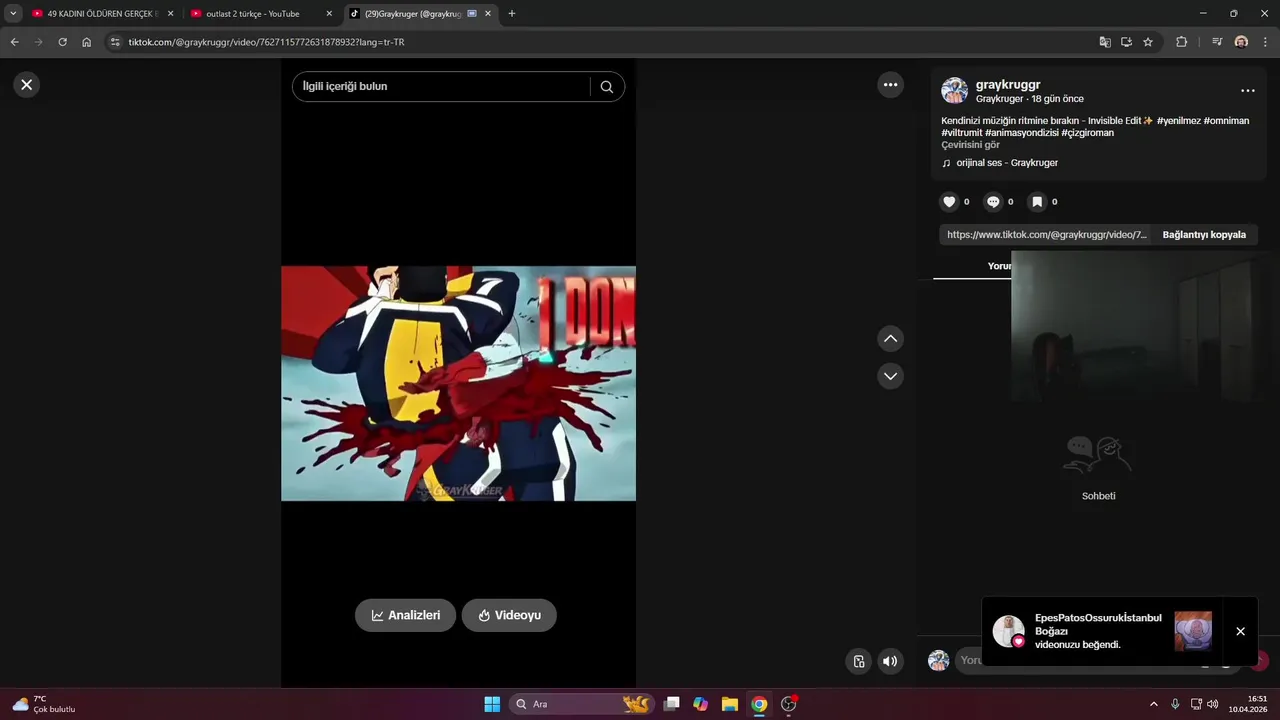Click the Videoyu promote button

click(509, 615)
